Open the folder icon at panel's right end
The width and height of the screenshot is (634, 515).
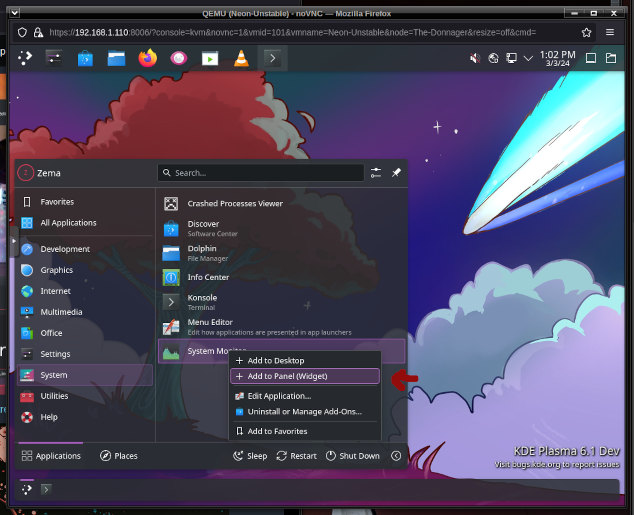point(611,59)
